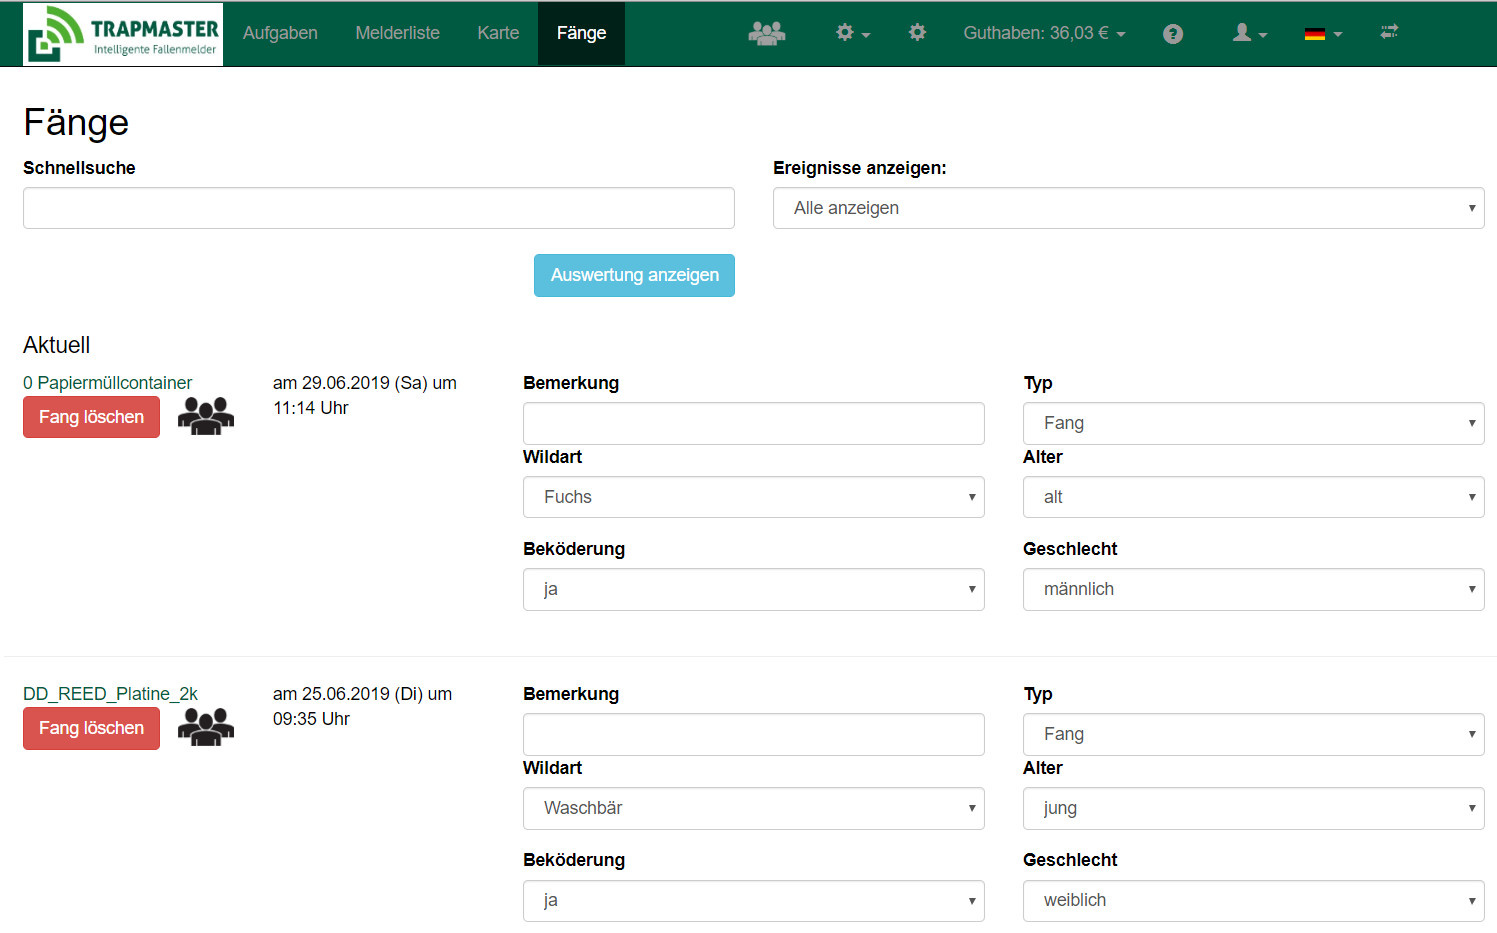This screenshot has width=1497, height=933.
Task: Click the 'Fänge' page heading
Action: pyautogui.click(x=76, y=122)
